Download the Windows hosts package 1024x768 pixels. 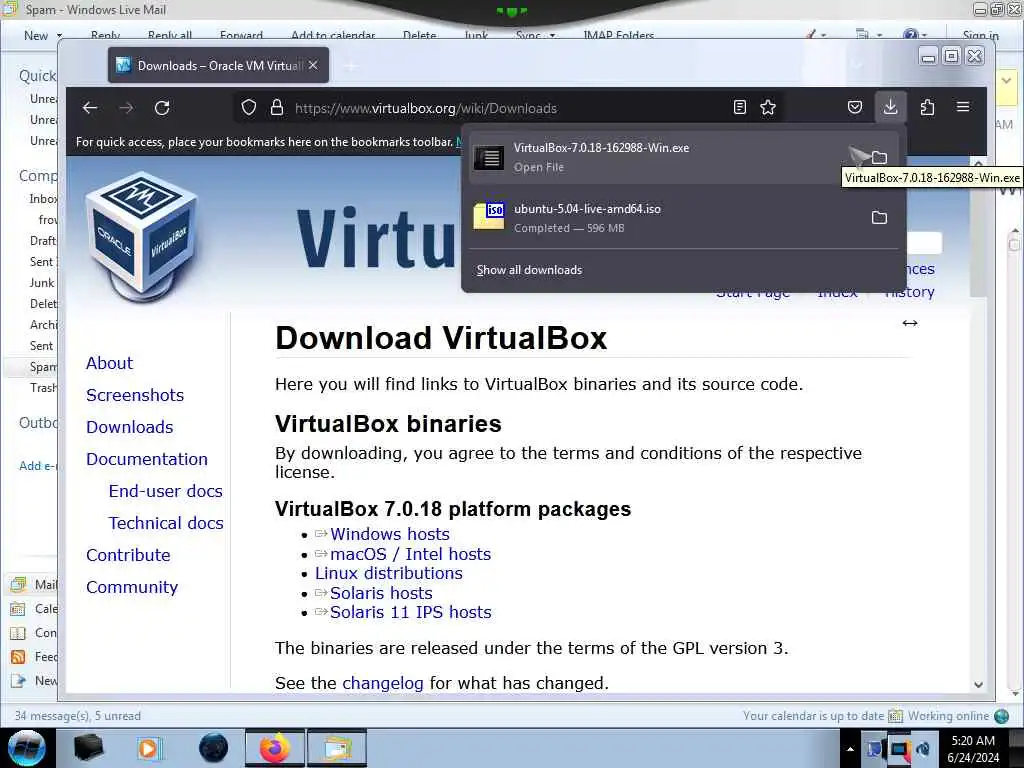[x=389, y=534]
